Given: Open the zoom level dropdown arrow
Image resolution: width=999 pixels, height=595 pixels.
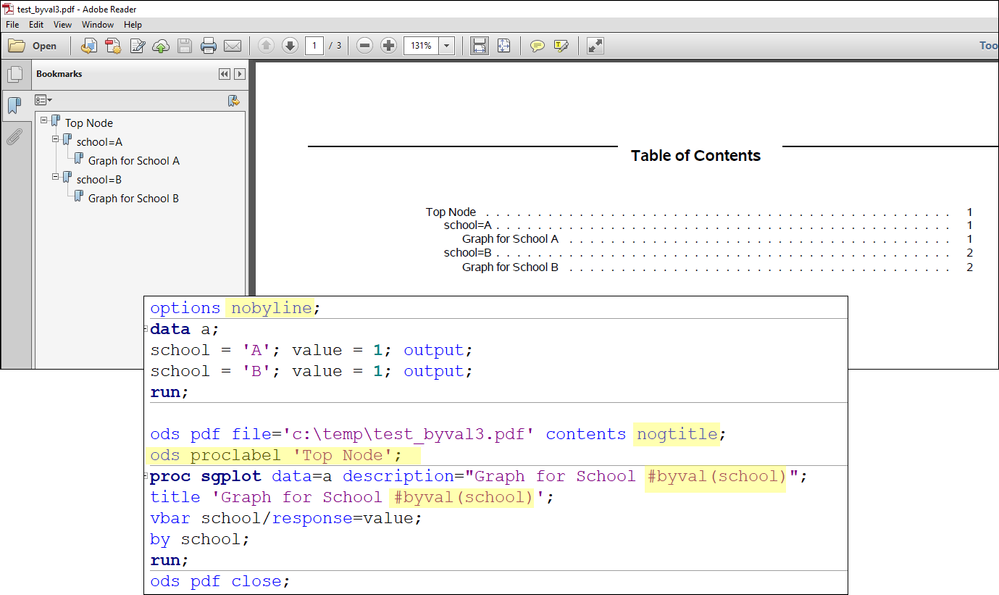Looking at the screenshot, I should coord(447,46).
